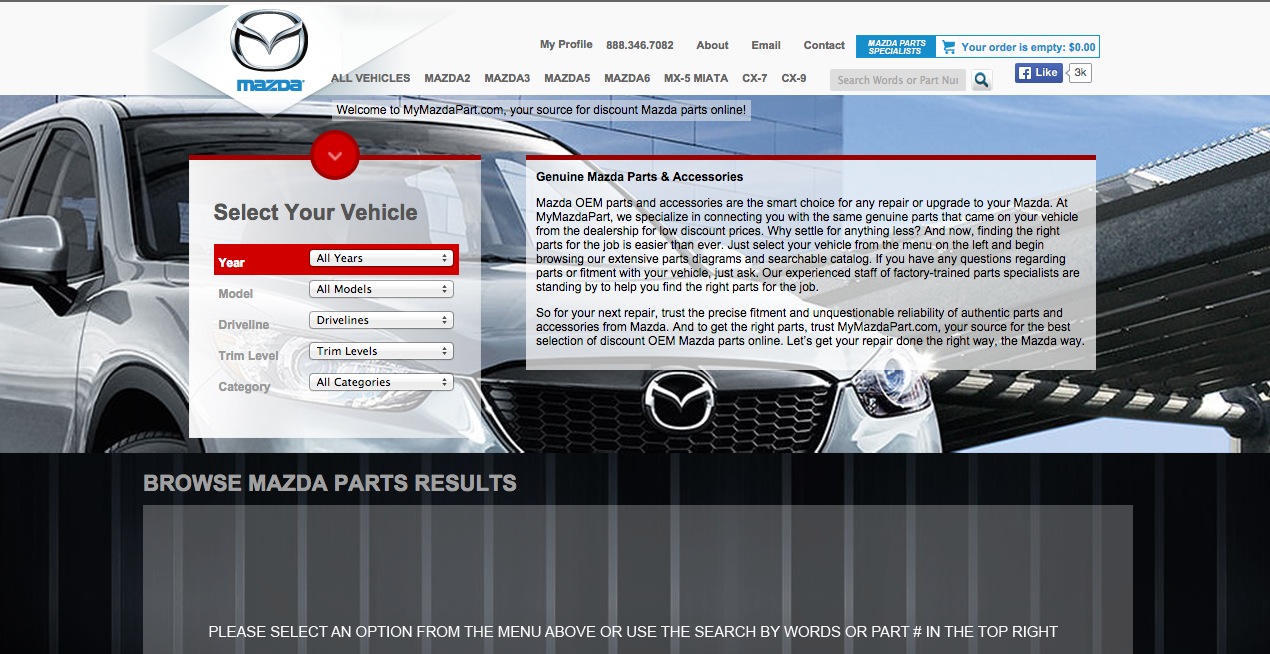Click the search words or part number field
Viewport: 1270px width, 654px height.
(x=897, y=80)
